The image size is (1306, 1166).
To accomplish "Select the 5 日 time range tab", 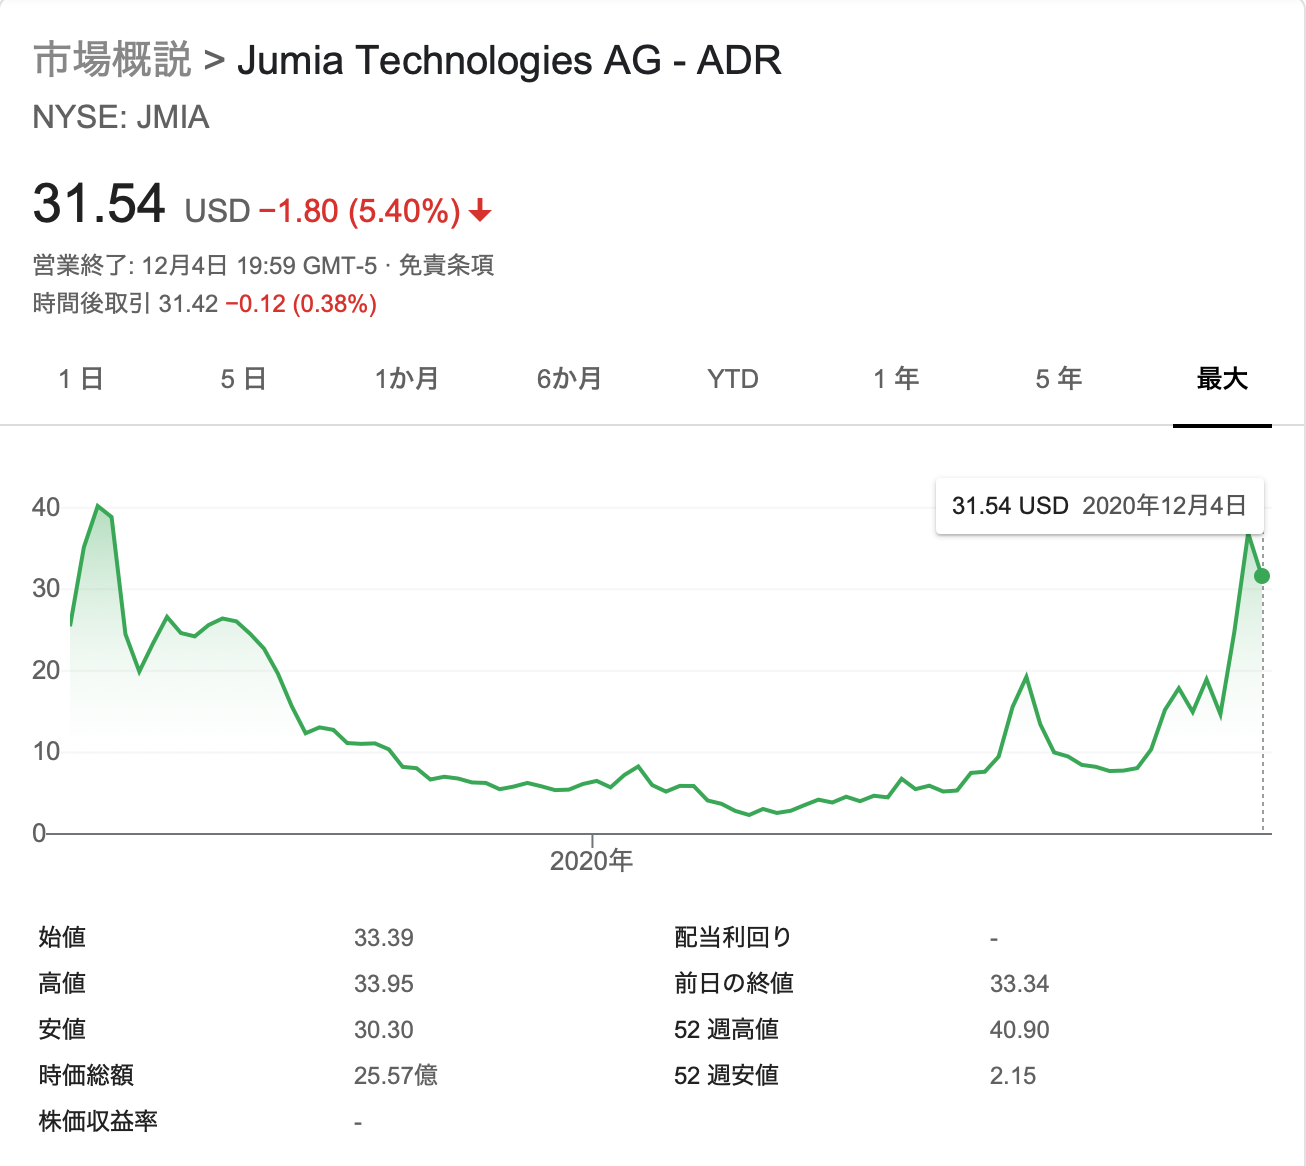I will pyautogui.click(x=243, y=379).
